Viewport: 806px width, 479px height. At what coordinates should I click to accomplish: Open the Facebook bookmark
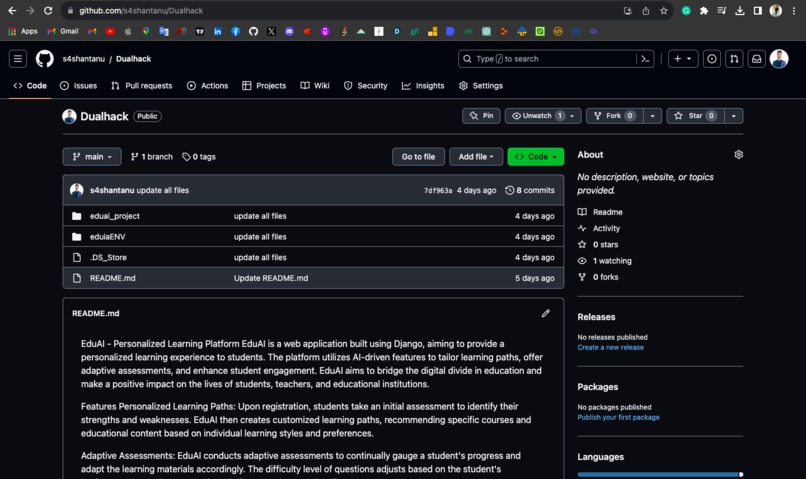(x=235, y=31)
